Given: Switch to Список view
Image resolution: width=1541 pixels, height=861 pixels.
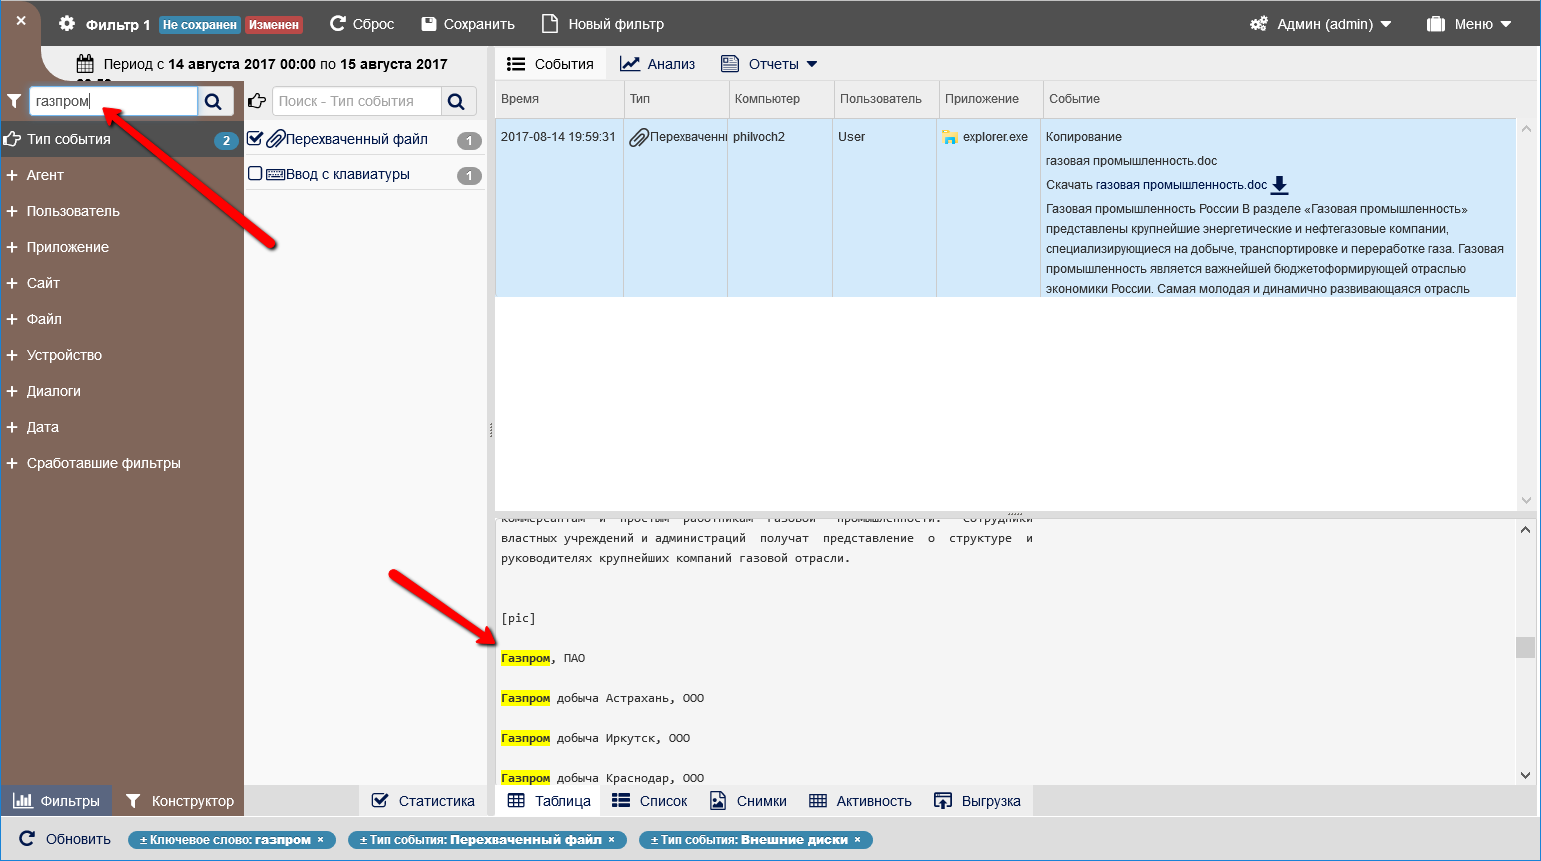Looking at the screenshot, I should tap(650, 801).
